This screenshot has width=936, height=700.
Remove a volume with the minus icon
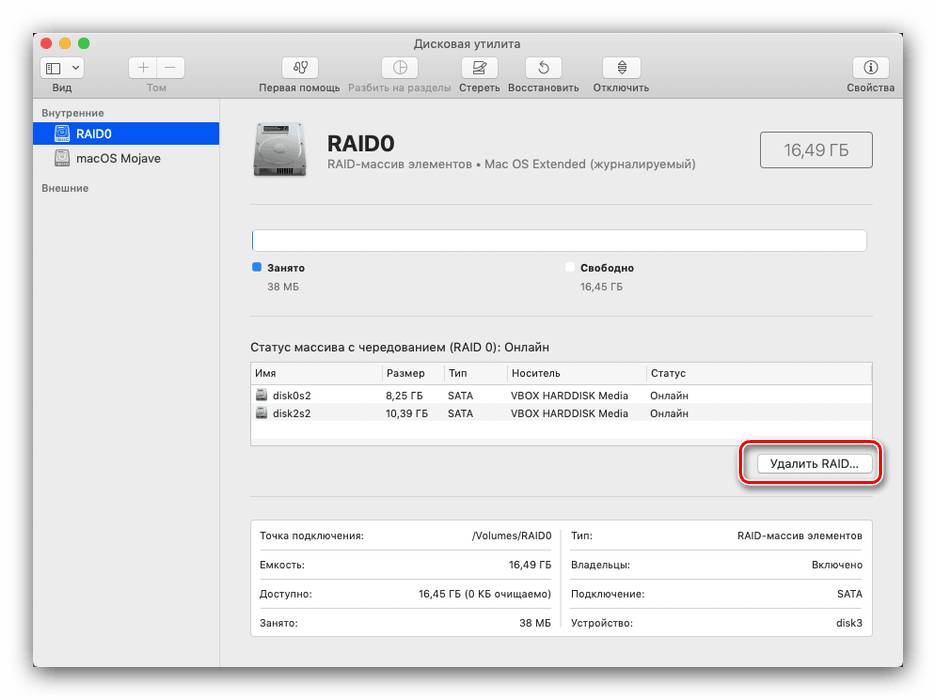click(x=169, y=67)
